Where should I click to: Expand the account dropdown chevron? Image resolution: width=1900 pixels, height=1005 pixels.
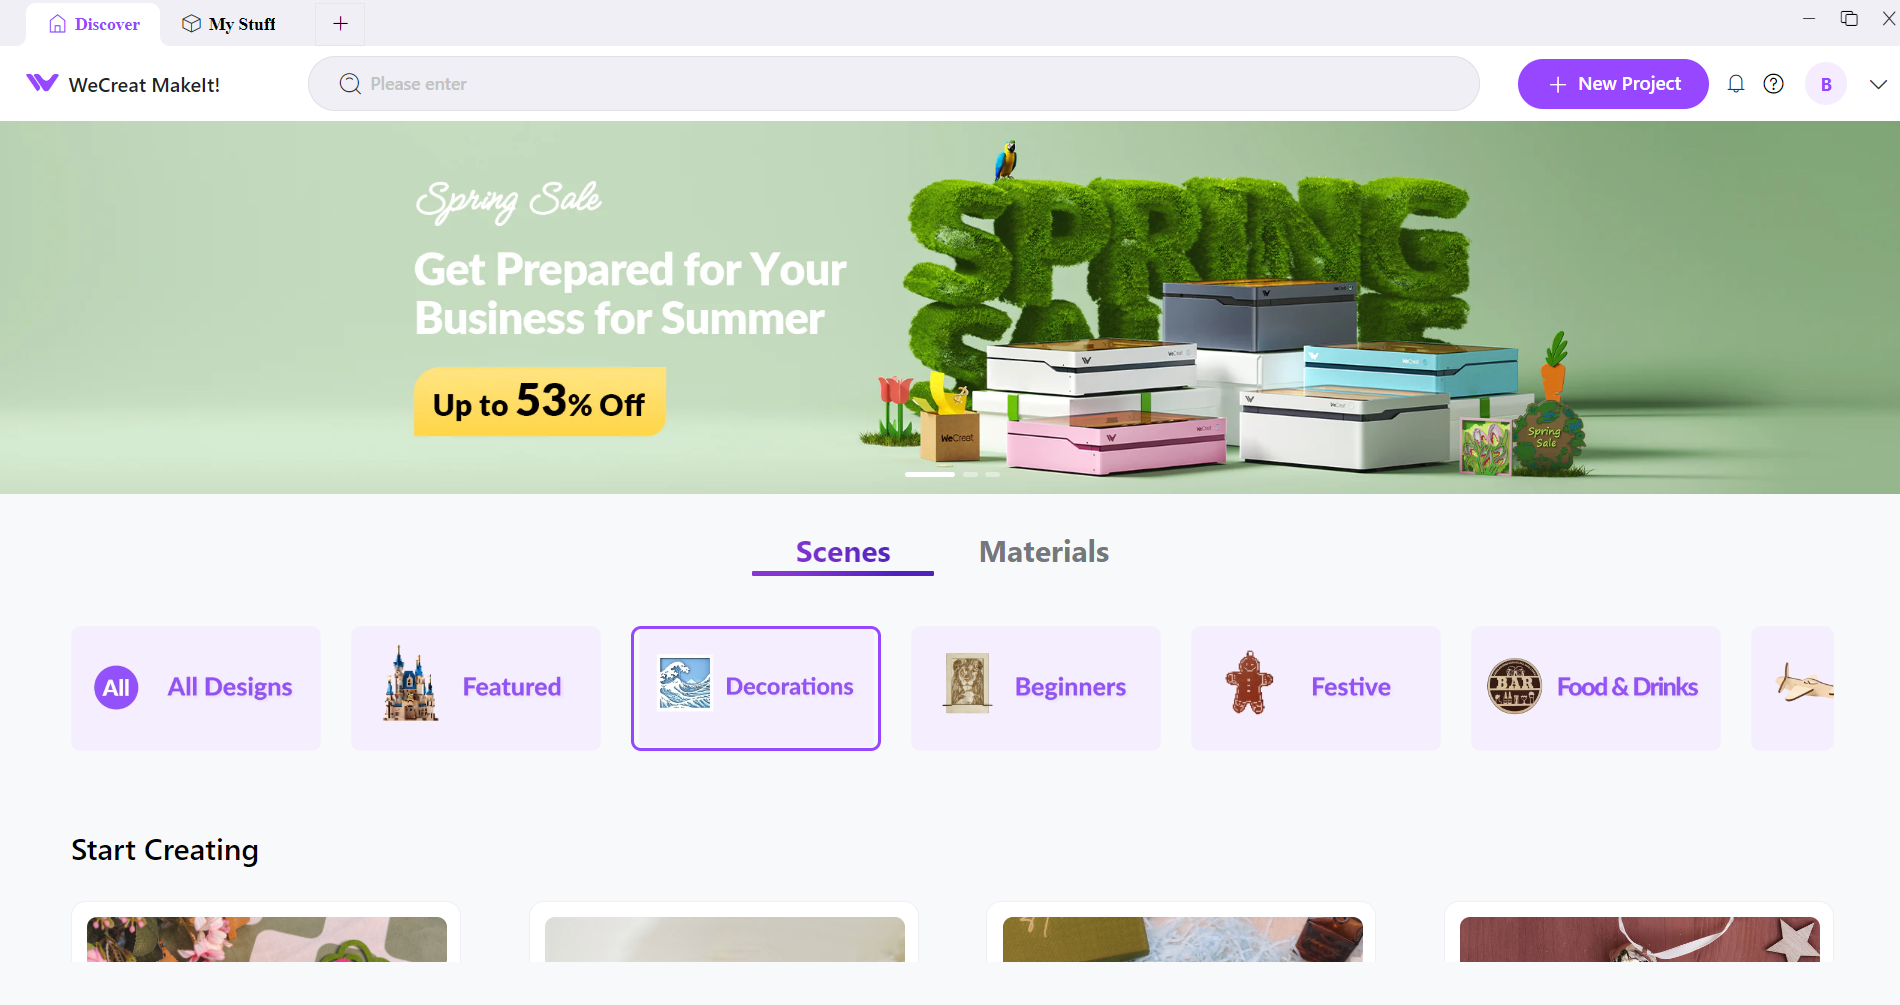click(1878, 84)
